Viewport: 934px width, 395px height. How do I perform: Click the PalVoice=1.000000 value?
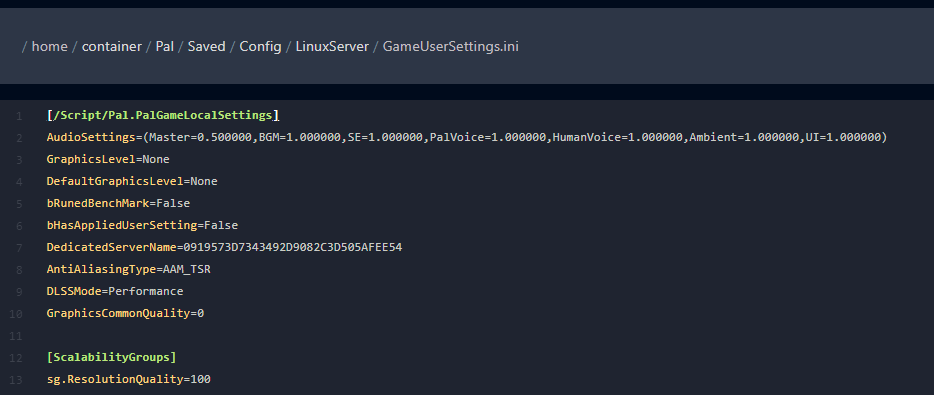tap(488, 137)
